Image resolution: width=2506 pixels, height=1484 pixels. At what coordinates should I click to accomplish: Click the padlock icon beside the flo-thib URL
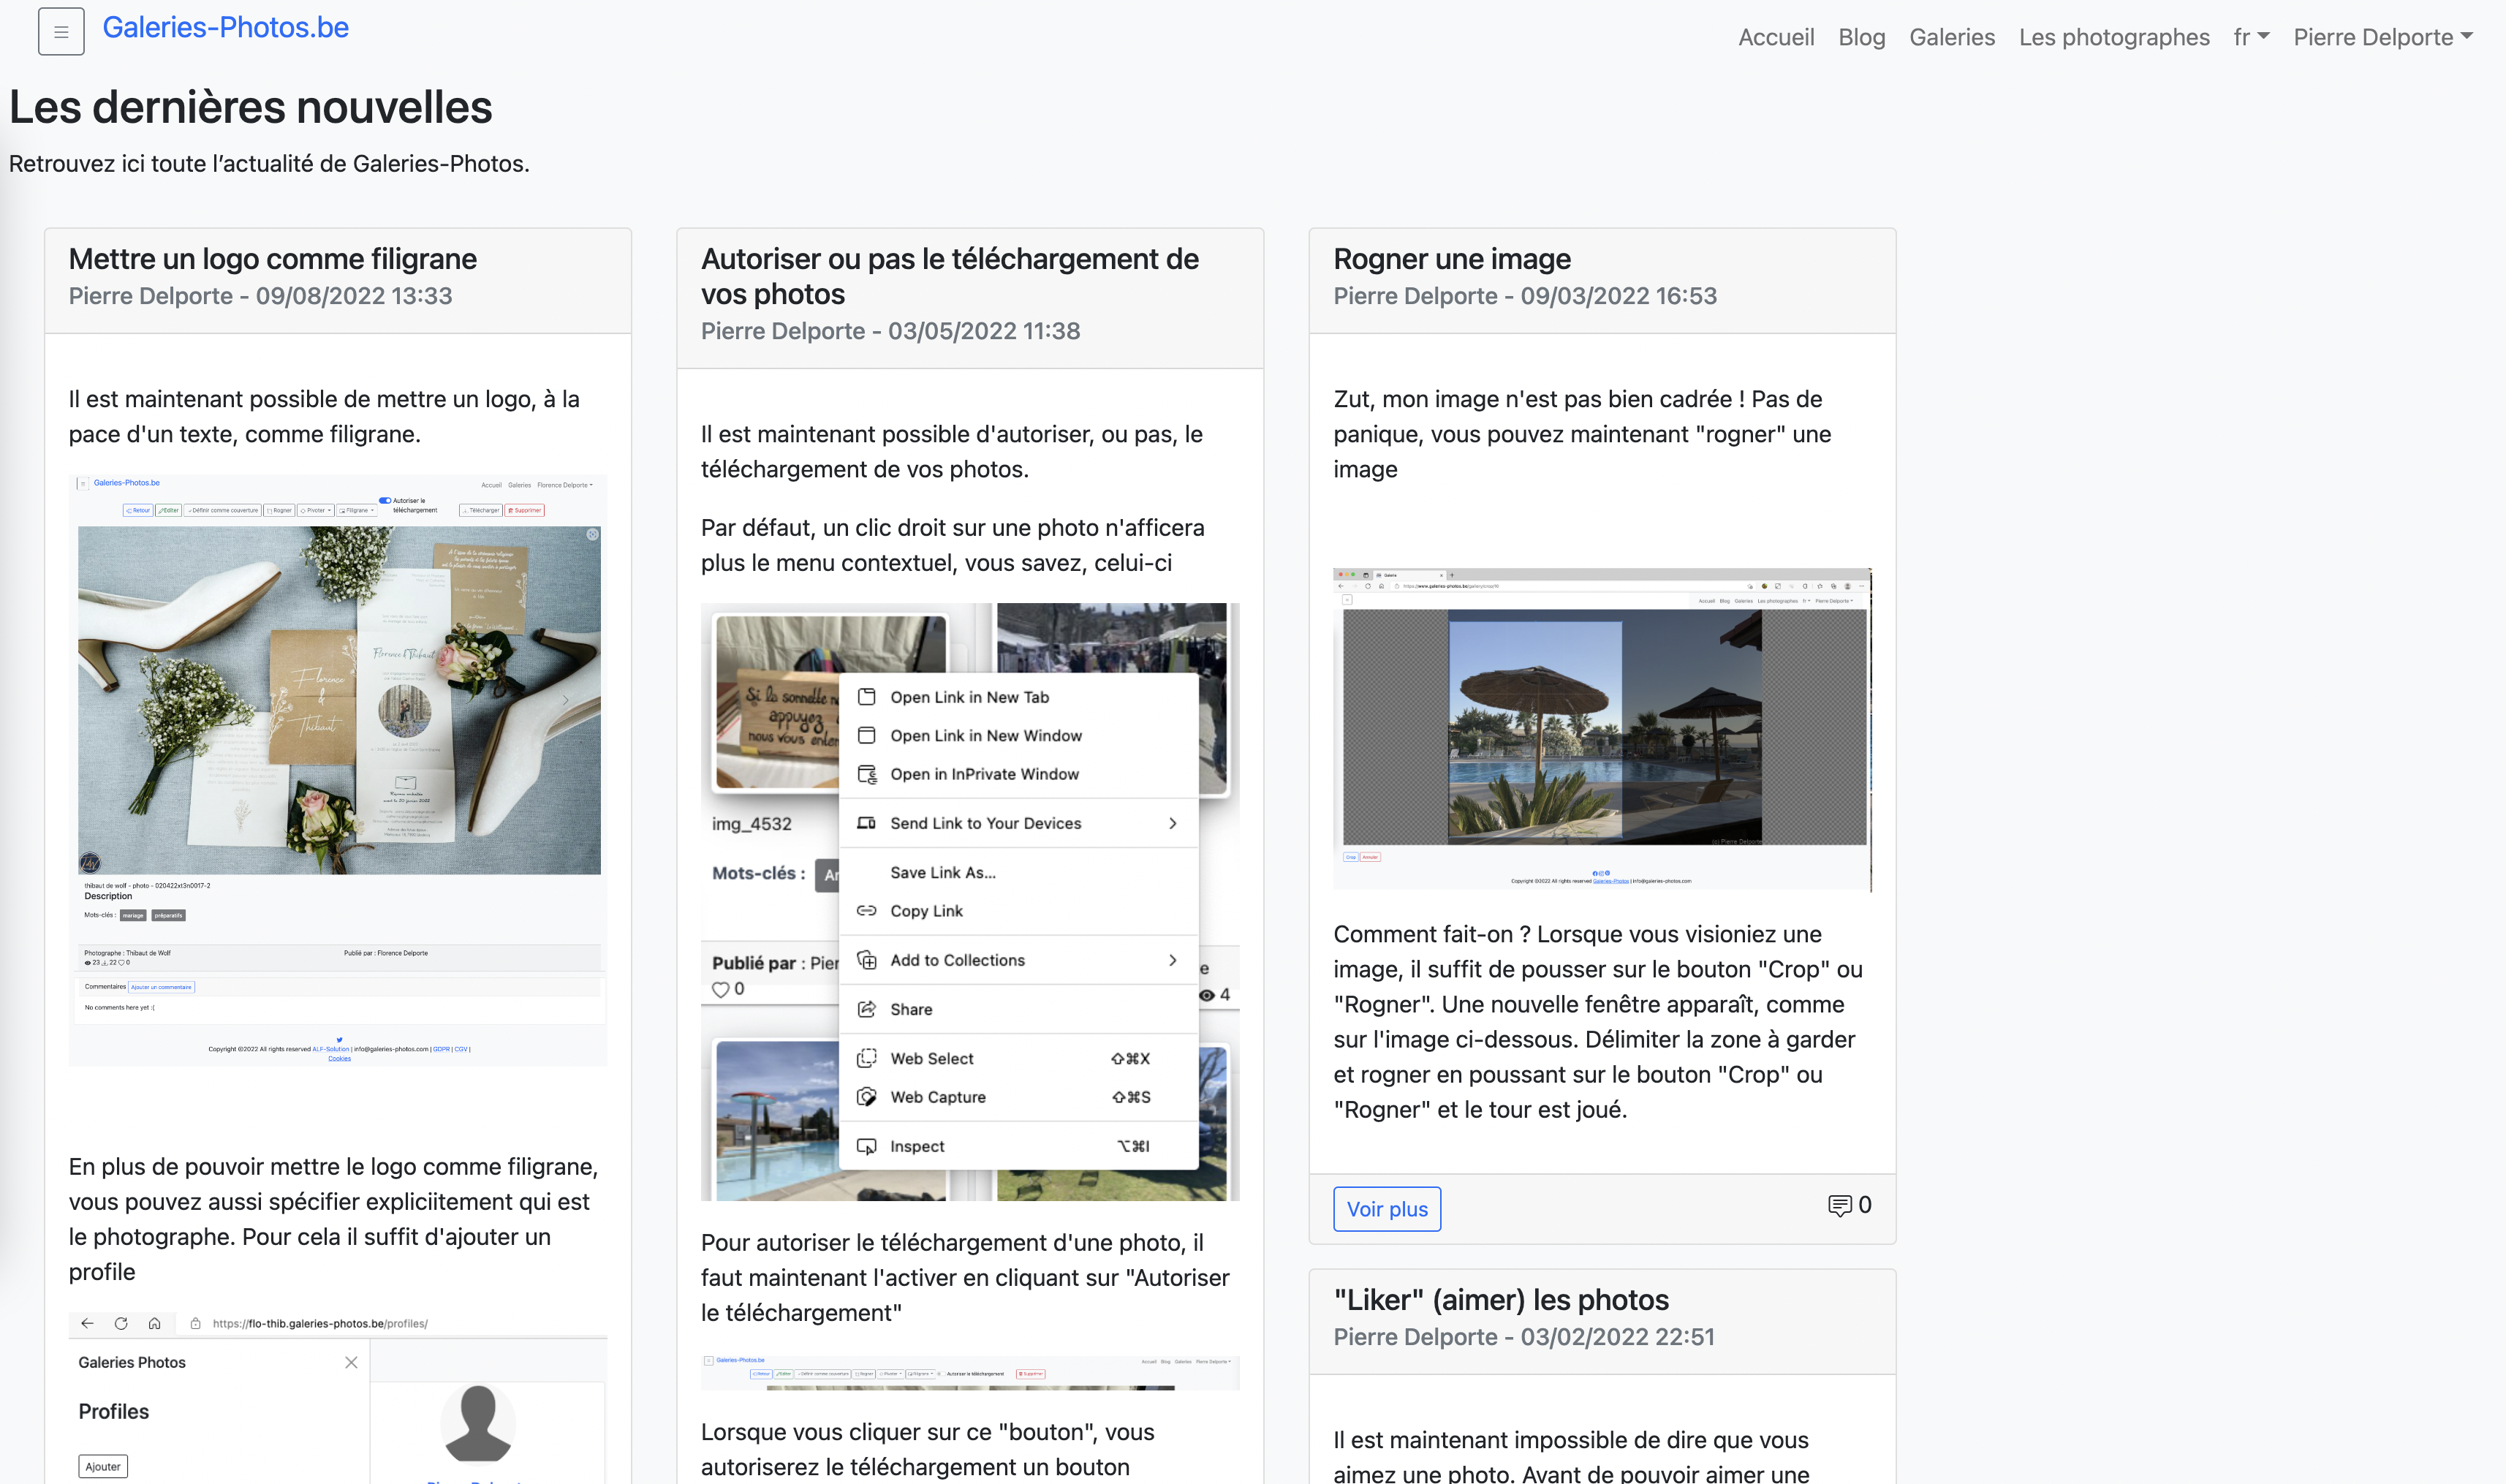pos(196,1323)
